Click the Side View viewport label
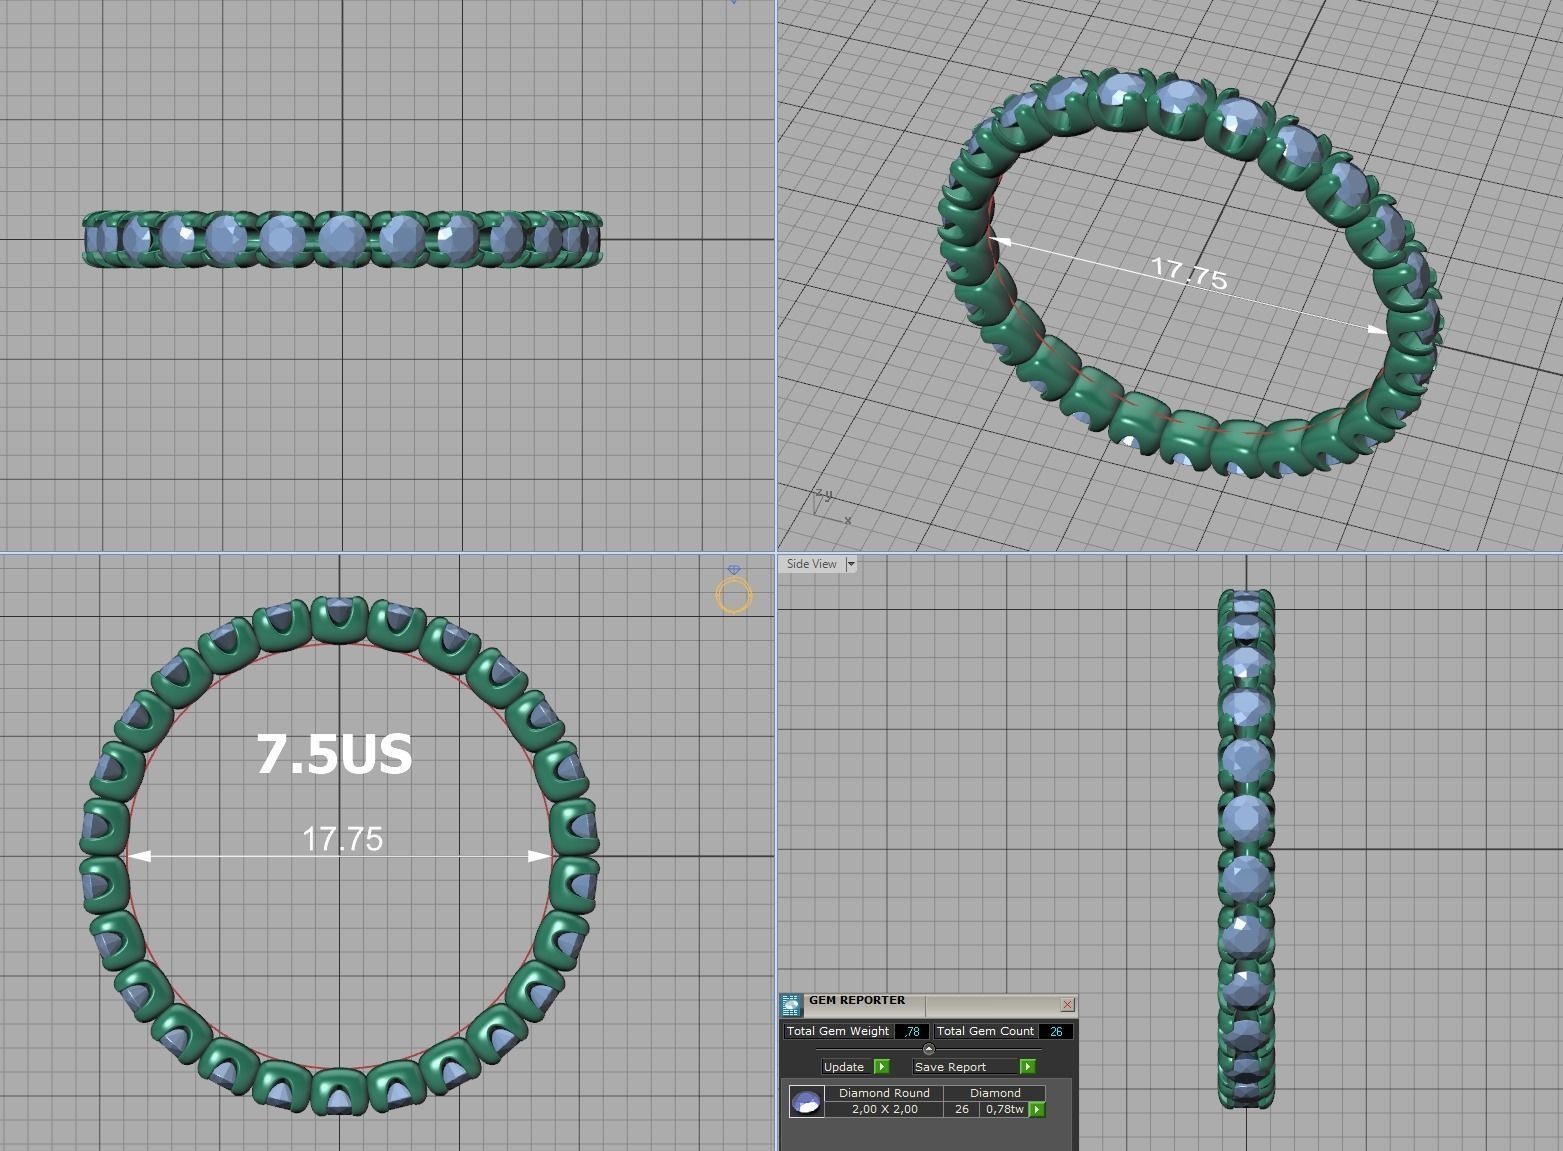Image resolution: width=1563 pixels, height=1151 pixels. 811,564
